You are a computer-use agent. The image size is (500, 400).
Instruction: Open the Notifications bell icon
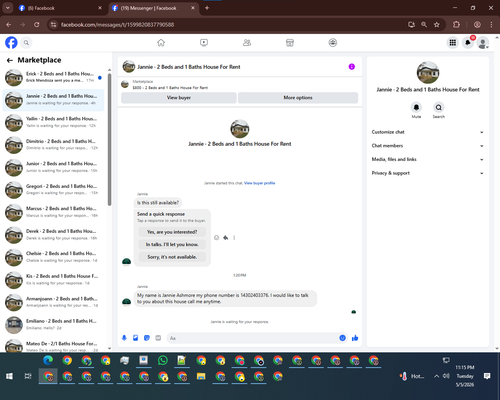click(468, 43)
